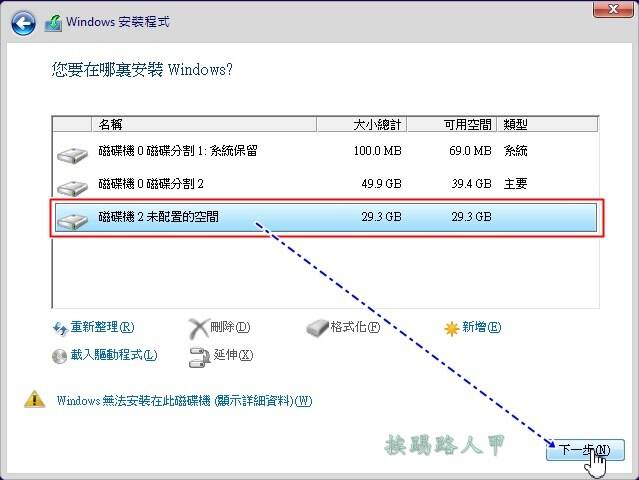The height and width of the screenshot is (480, 639).
Task: Open the Windows 無法安裝在此磁碟機 details link
Action: (184, 401)
